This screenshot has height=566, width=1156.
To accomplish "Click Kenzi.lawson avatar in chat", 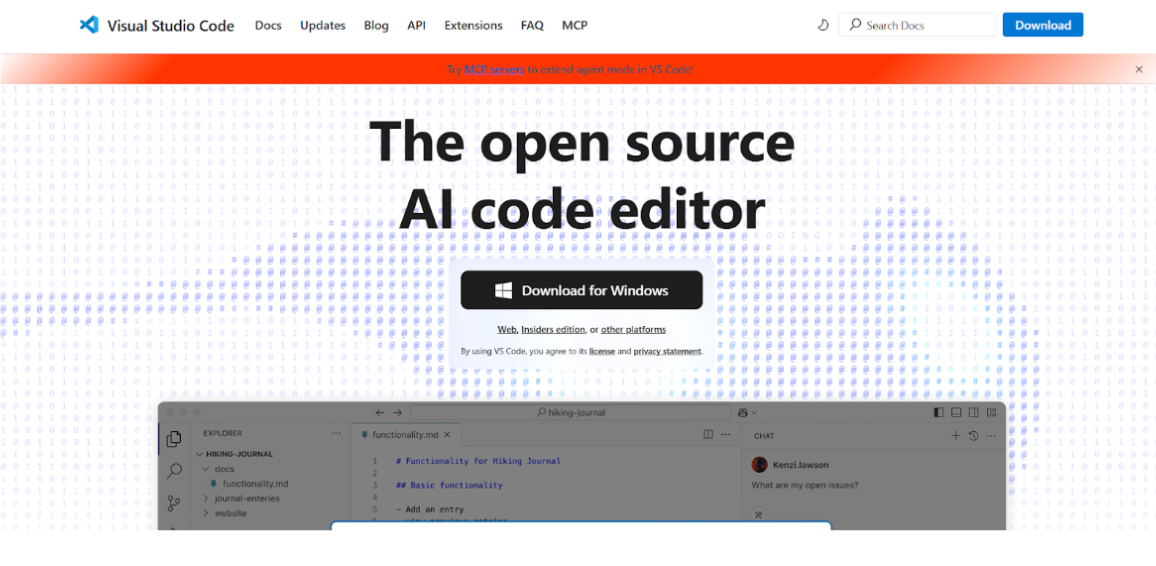I will tap(759, 465).
